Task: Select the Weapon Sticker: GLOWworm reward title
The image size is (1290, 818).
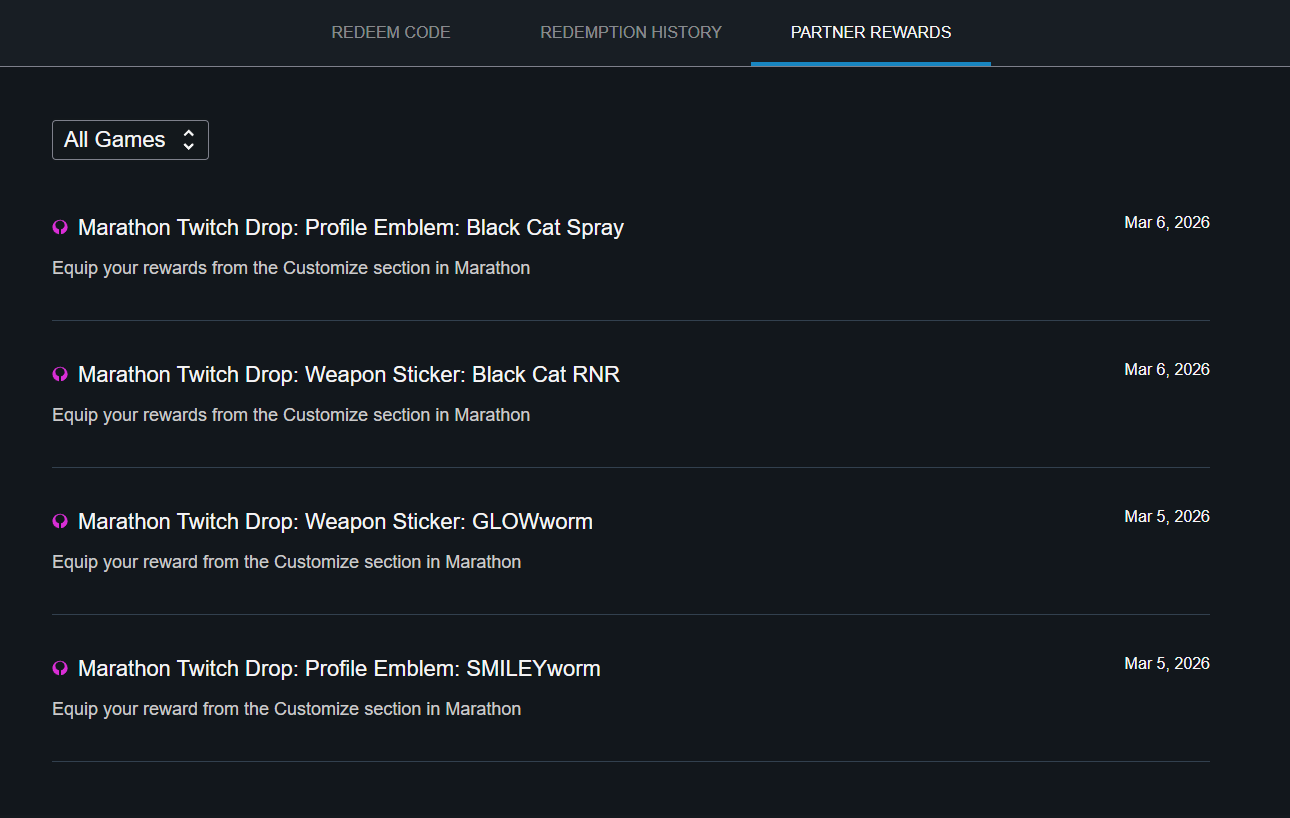Action: click(x=335, y=522)
